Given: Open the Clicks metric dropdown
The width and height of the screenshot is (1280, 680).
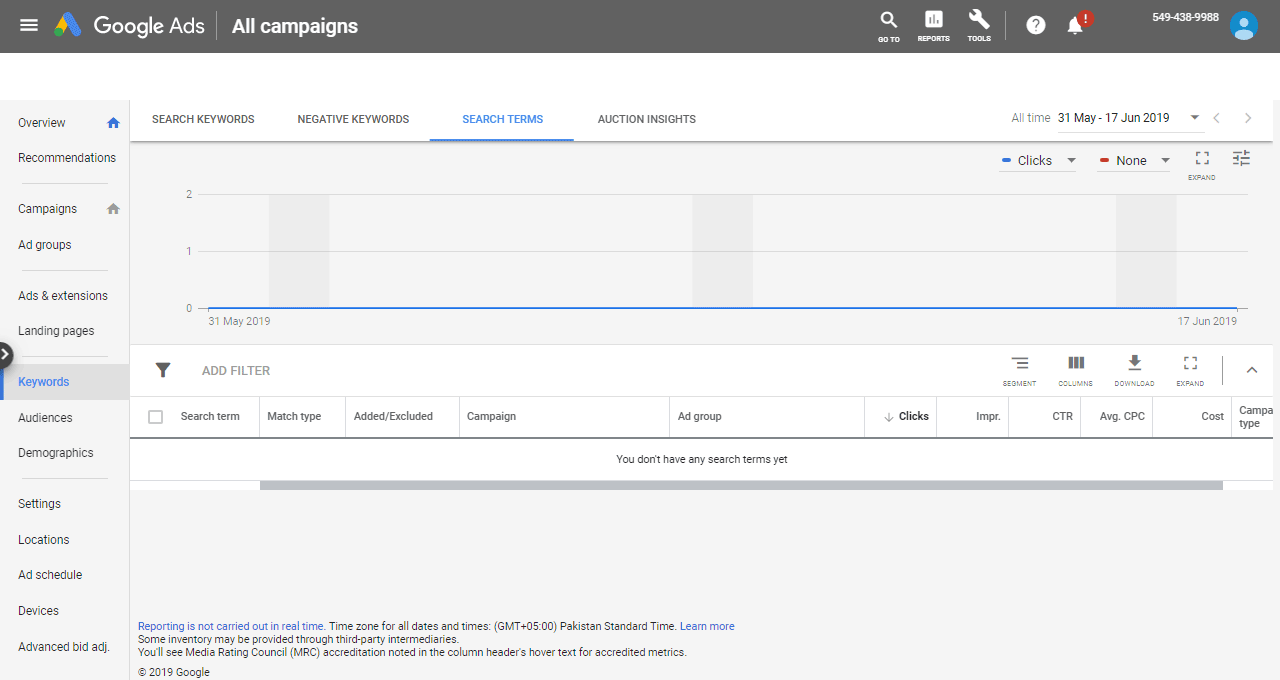Looking at the screenshot, I should (1038, 160).
